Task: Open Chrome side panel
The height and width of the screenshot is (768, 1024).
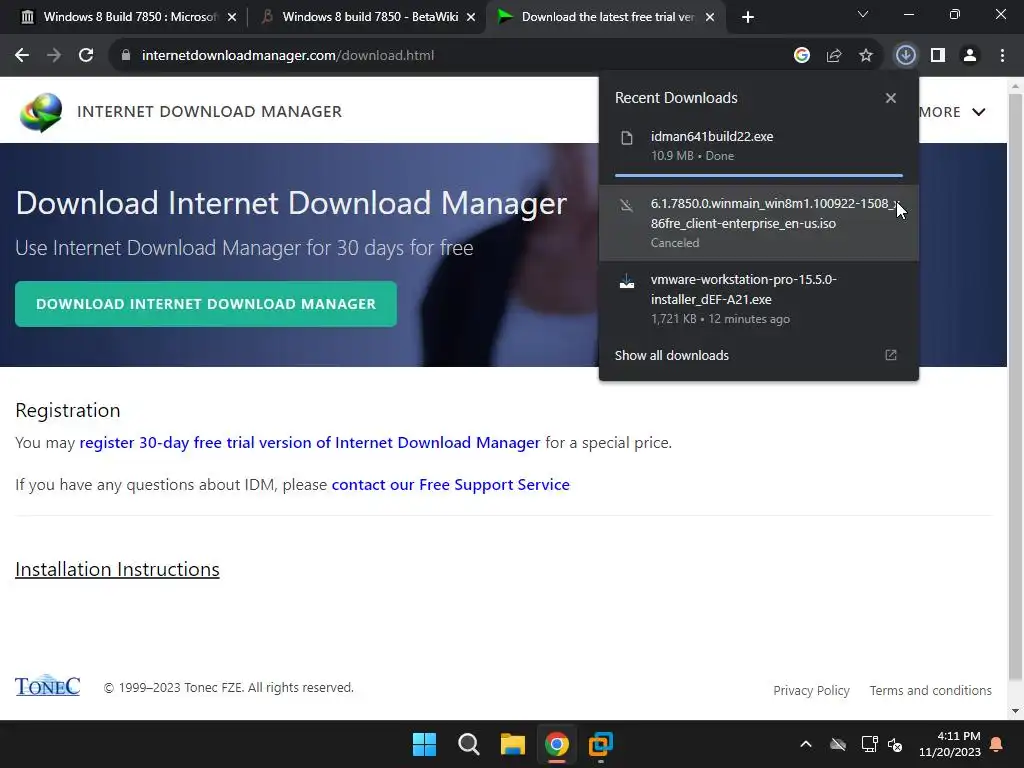Action: (x=938, y=56)
